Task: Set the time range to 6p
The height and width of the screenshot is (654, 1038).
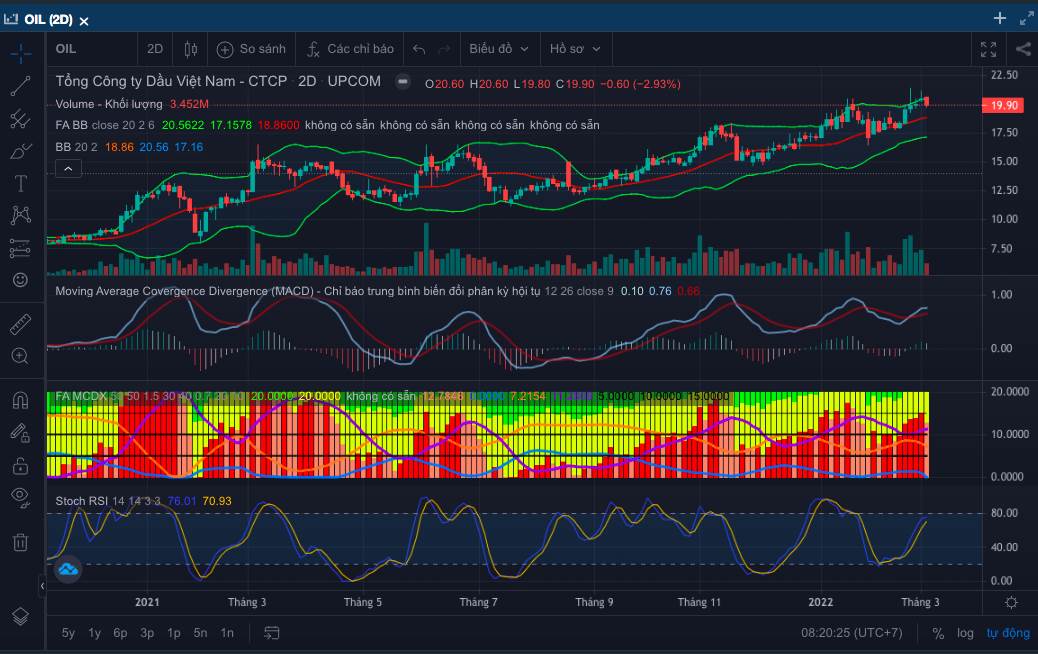Action: 120,633
